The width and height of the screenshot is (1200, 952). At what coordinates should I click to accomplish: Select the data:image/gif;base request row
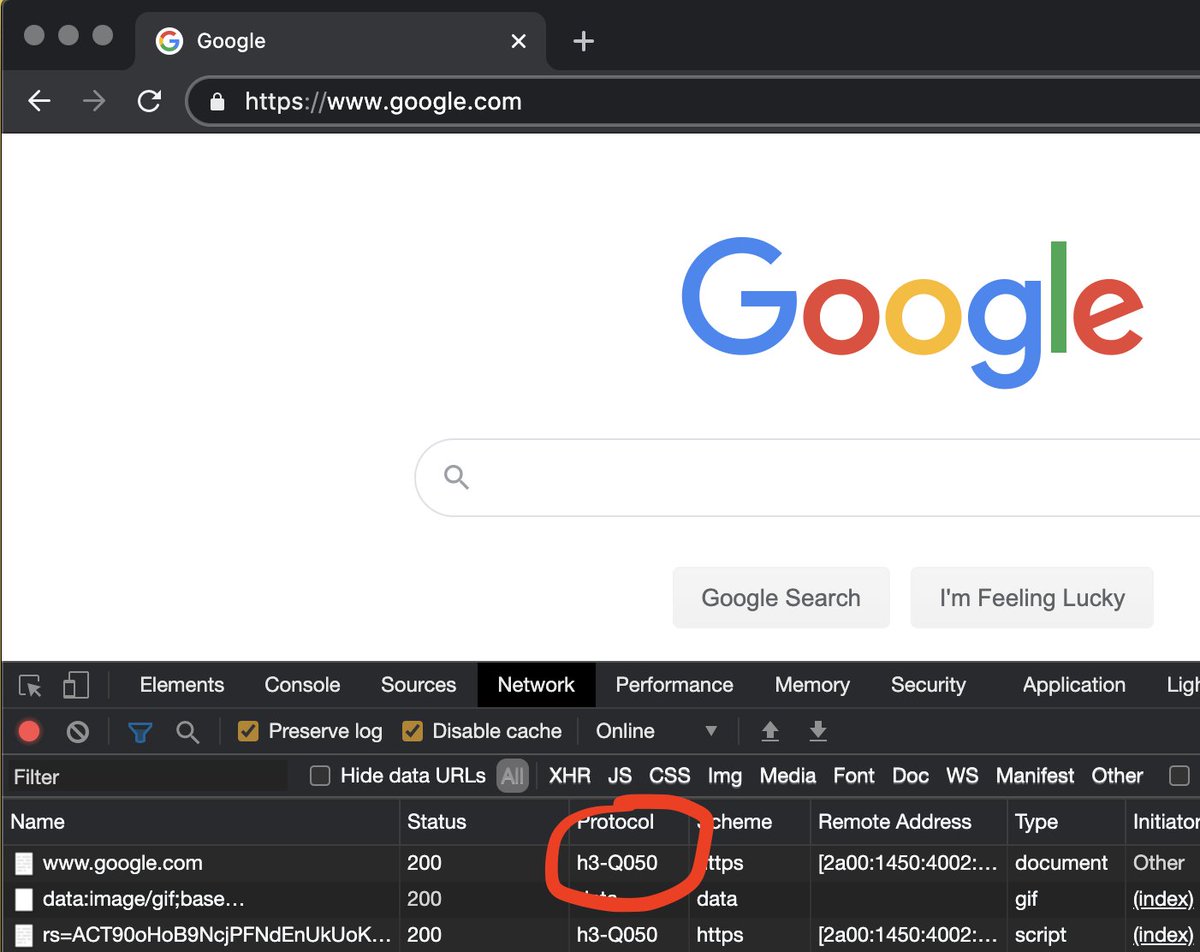pyautogui.click(x=600, y=898)
